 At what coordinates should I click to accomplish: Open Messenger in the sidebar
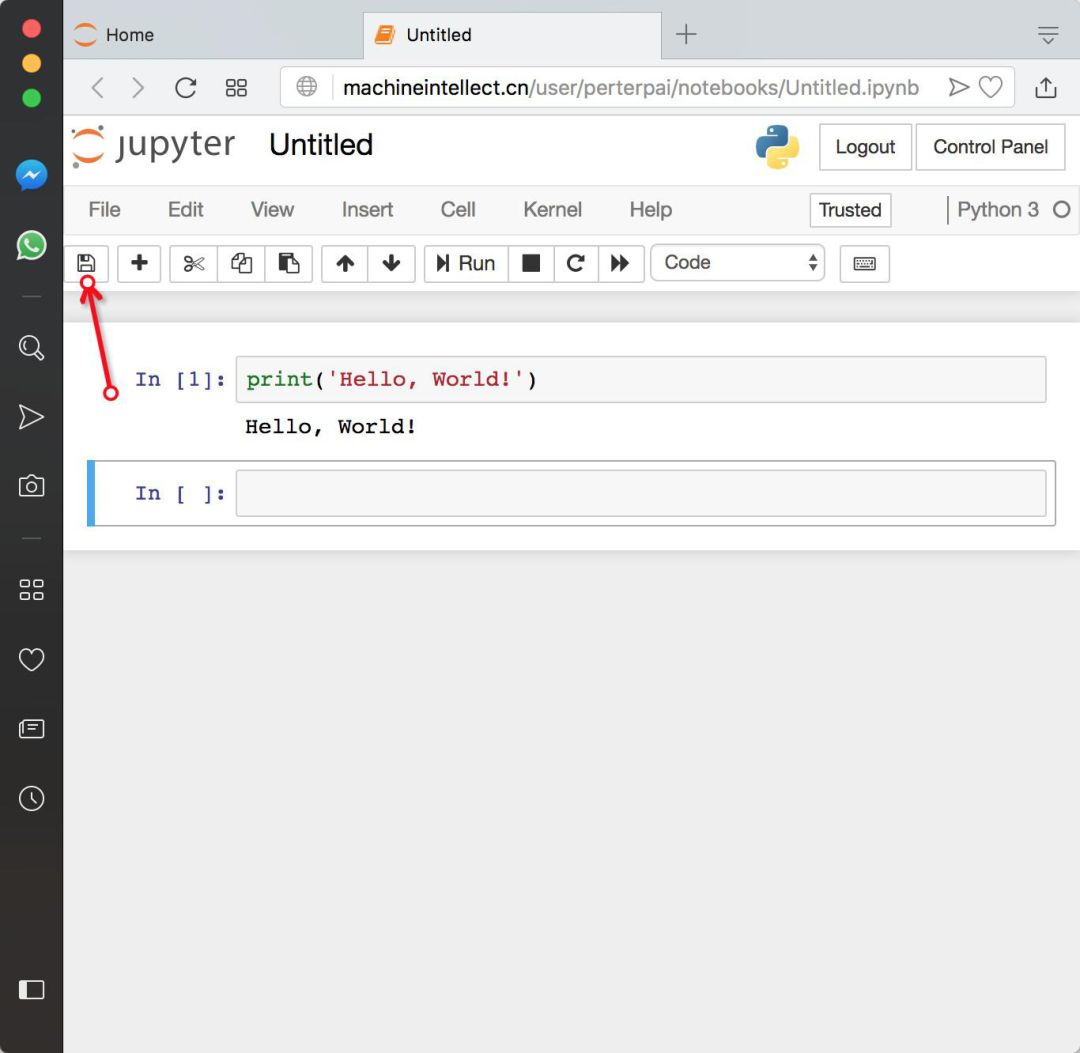pyautogui.click(x=32, y=176)
